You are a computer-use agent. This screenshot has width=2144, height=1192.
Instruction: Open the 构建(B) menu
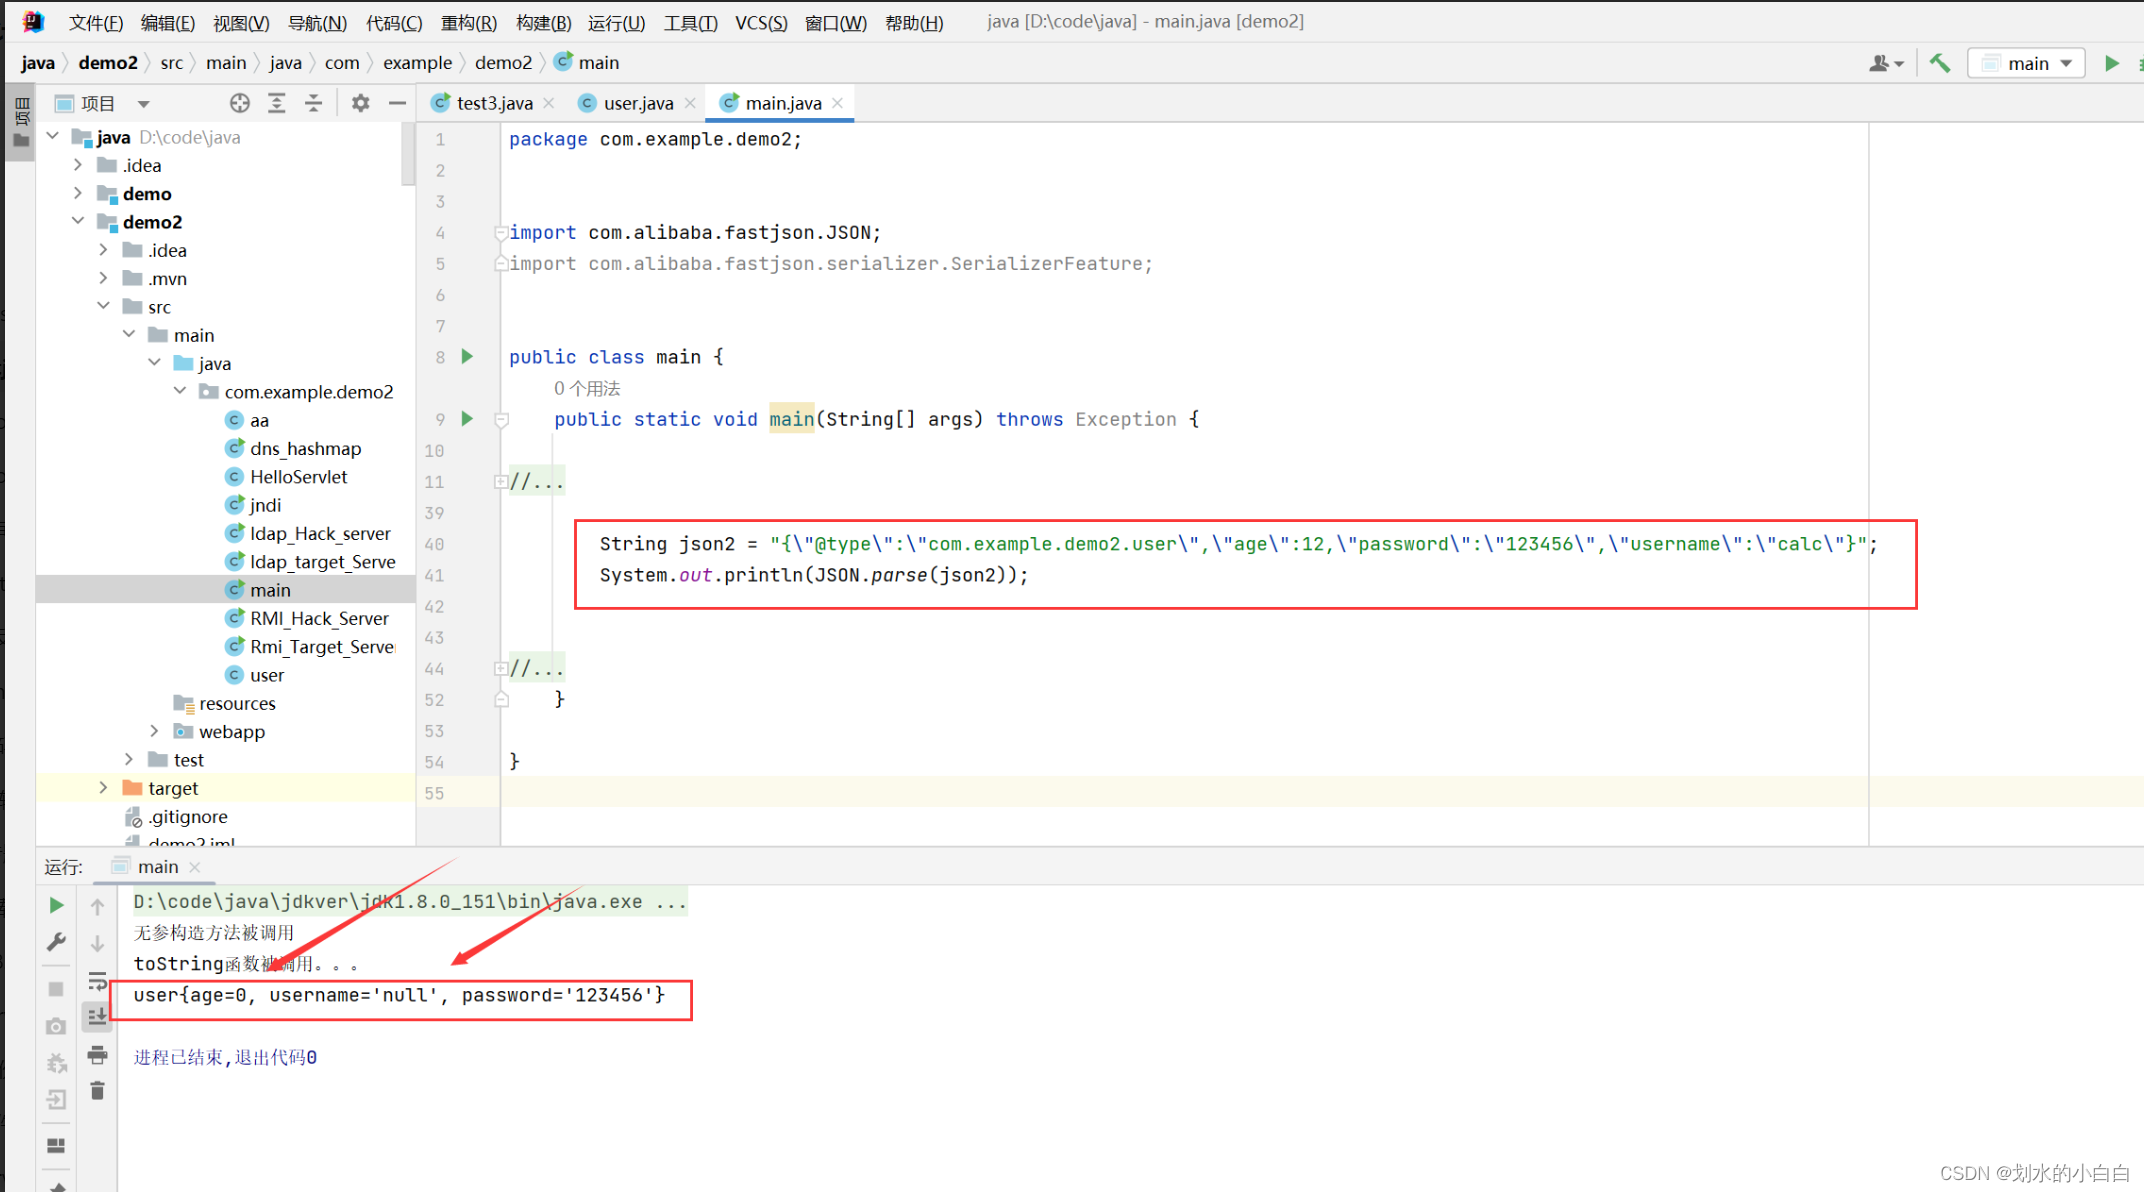[x=543, y=22]
